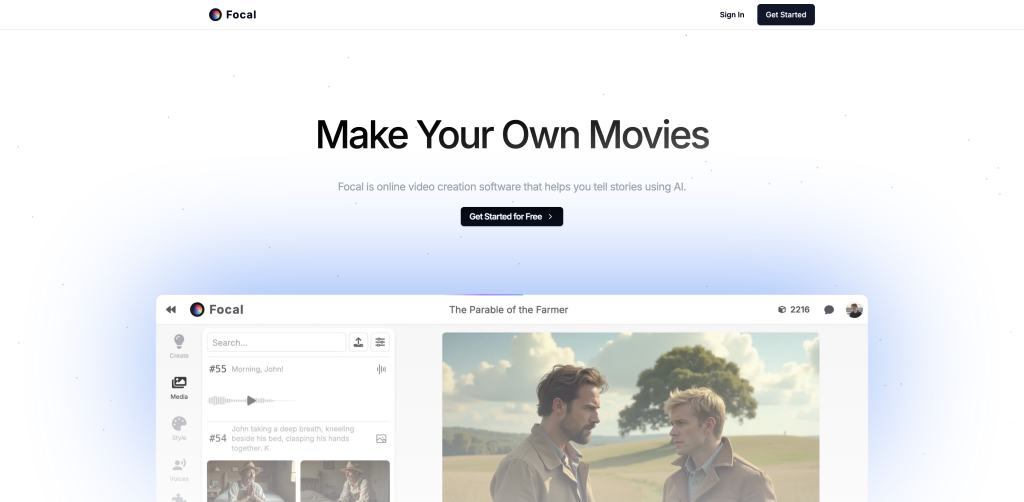Open the Style palette sidebar tab
Image resolution: width=1024 pixels, height=502 pixels.
click(x=179, y=428)
